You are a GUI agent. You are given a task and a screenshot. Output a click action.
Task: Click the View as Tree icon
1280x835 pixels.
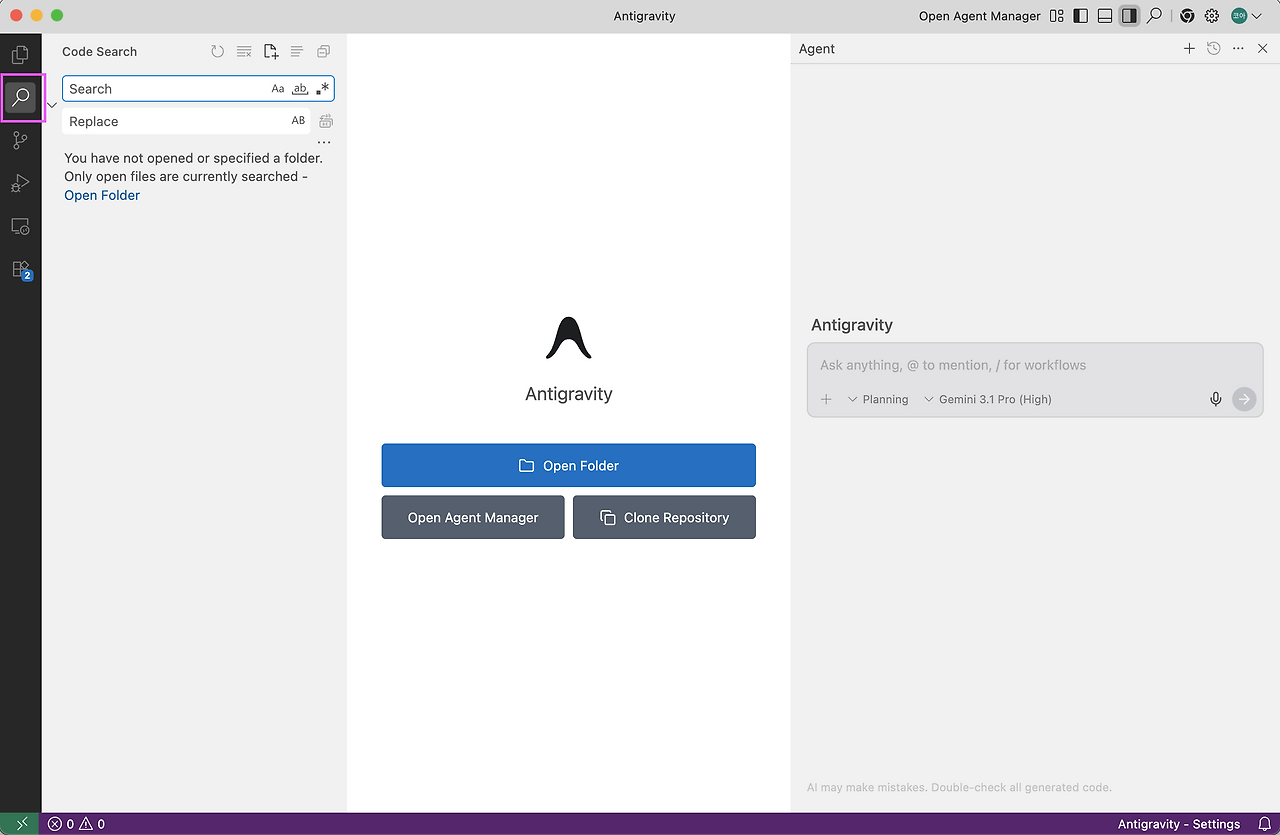297,51
